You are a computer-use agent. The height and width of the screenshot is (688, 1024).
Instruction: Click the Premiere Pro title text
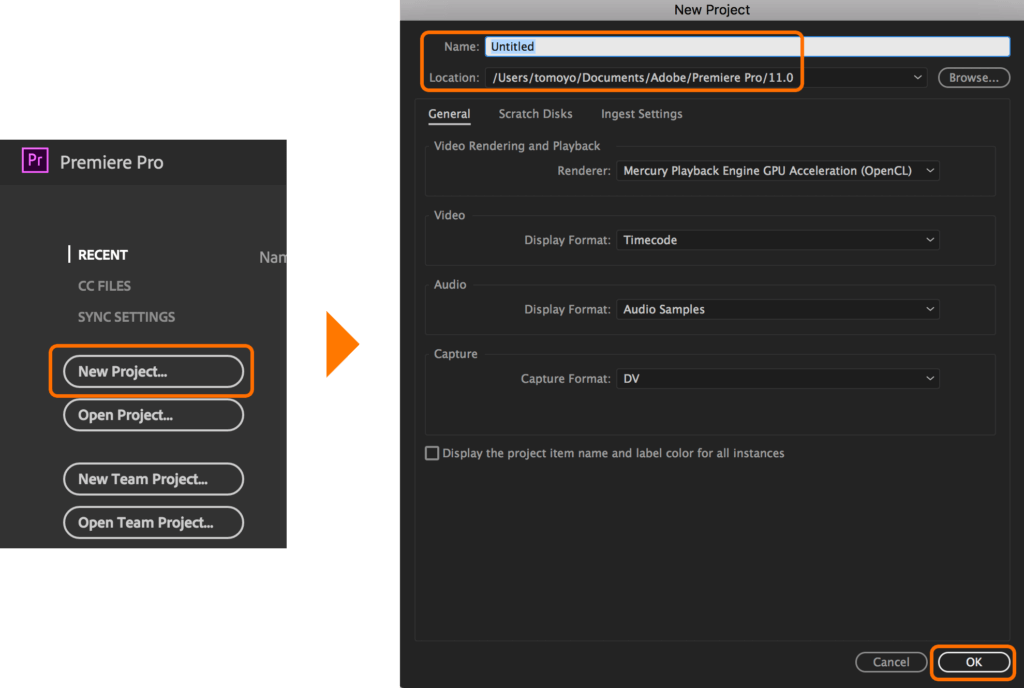(112, 163)
